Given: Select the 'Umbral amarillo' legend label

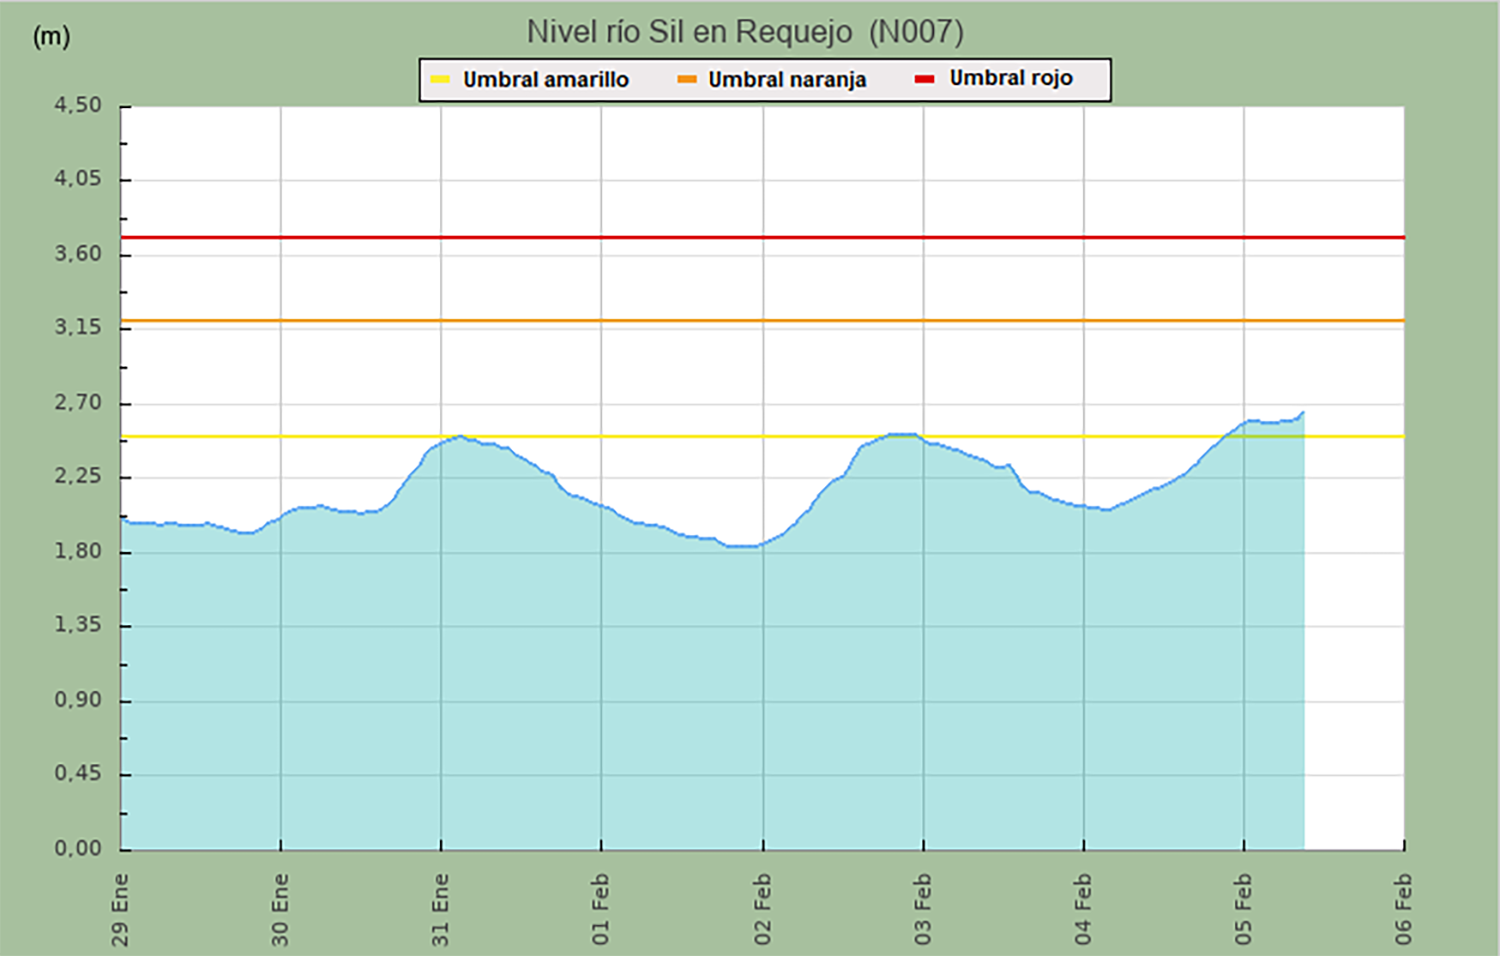Looking at the screenshot, I should pos(545,80).
